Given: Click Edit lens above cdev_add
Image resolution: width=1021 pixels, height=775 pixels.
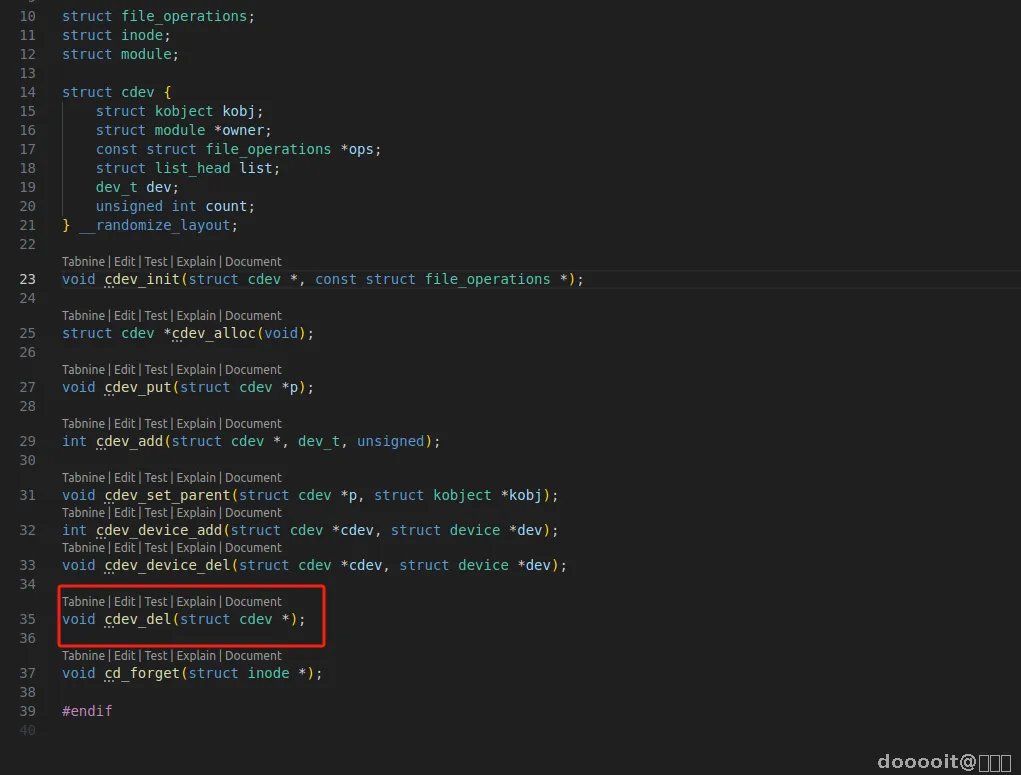Looking at the screenshot, I should coord(124,423).
